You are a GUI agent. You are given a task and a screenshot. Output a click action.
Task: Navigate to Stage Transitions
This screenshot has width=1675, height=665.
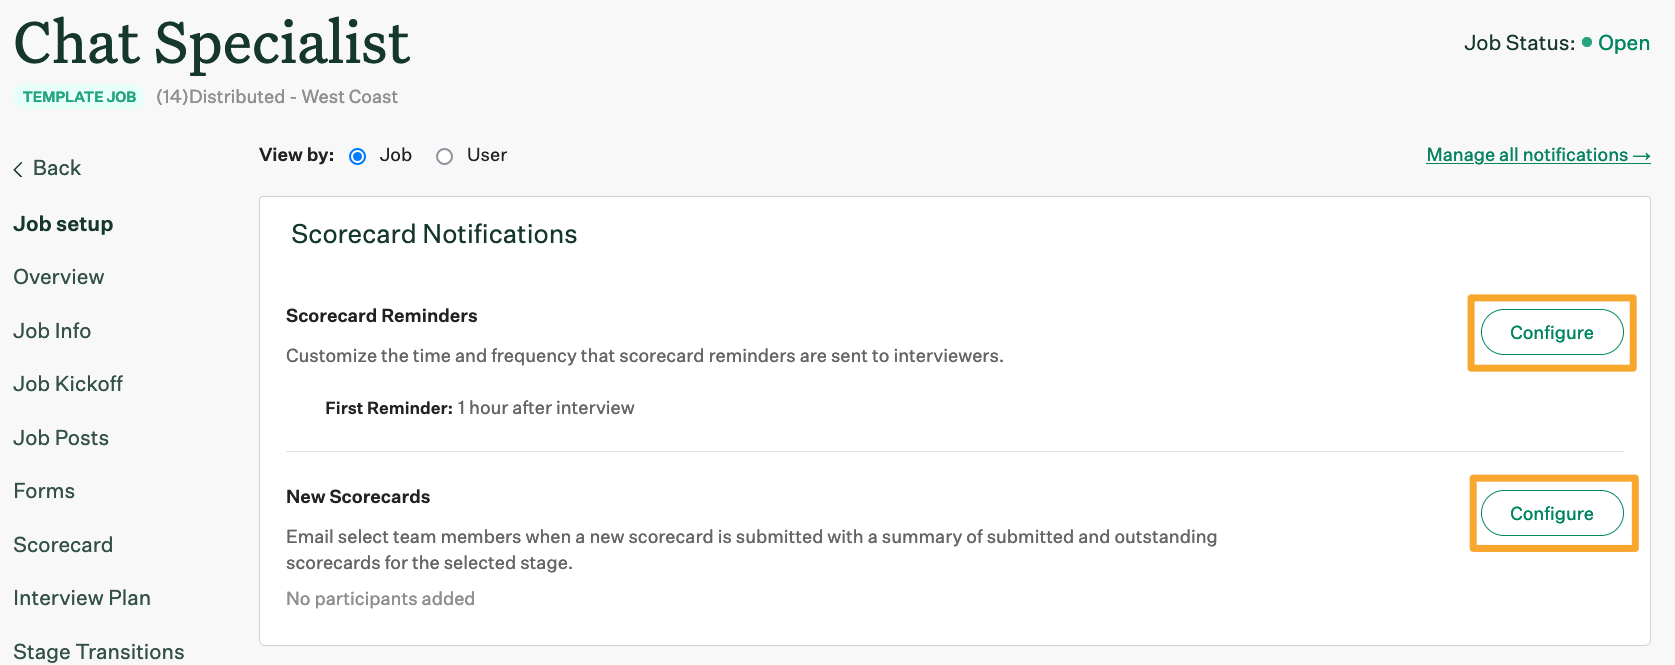[x=98, y=650]
